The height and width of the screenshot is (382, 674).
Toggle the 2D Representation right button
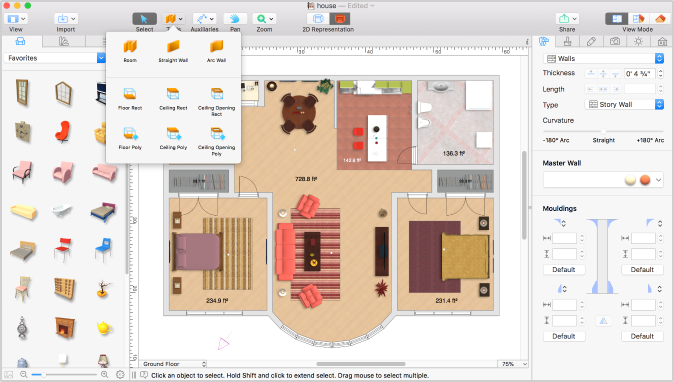coord(340,18)
